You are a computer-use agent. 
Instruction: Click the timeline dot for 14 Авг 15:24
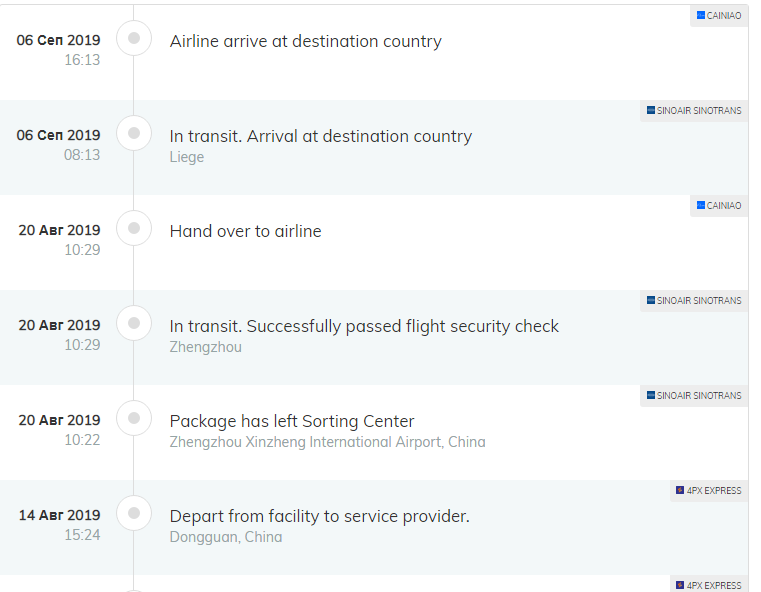point(134,513)
